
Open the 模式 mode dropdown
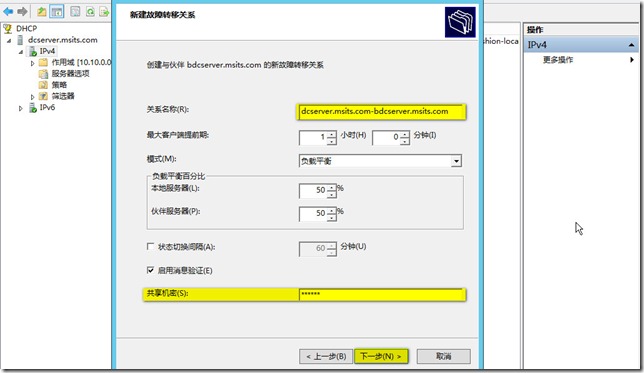click(x=456, y=161)
